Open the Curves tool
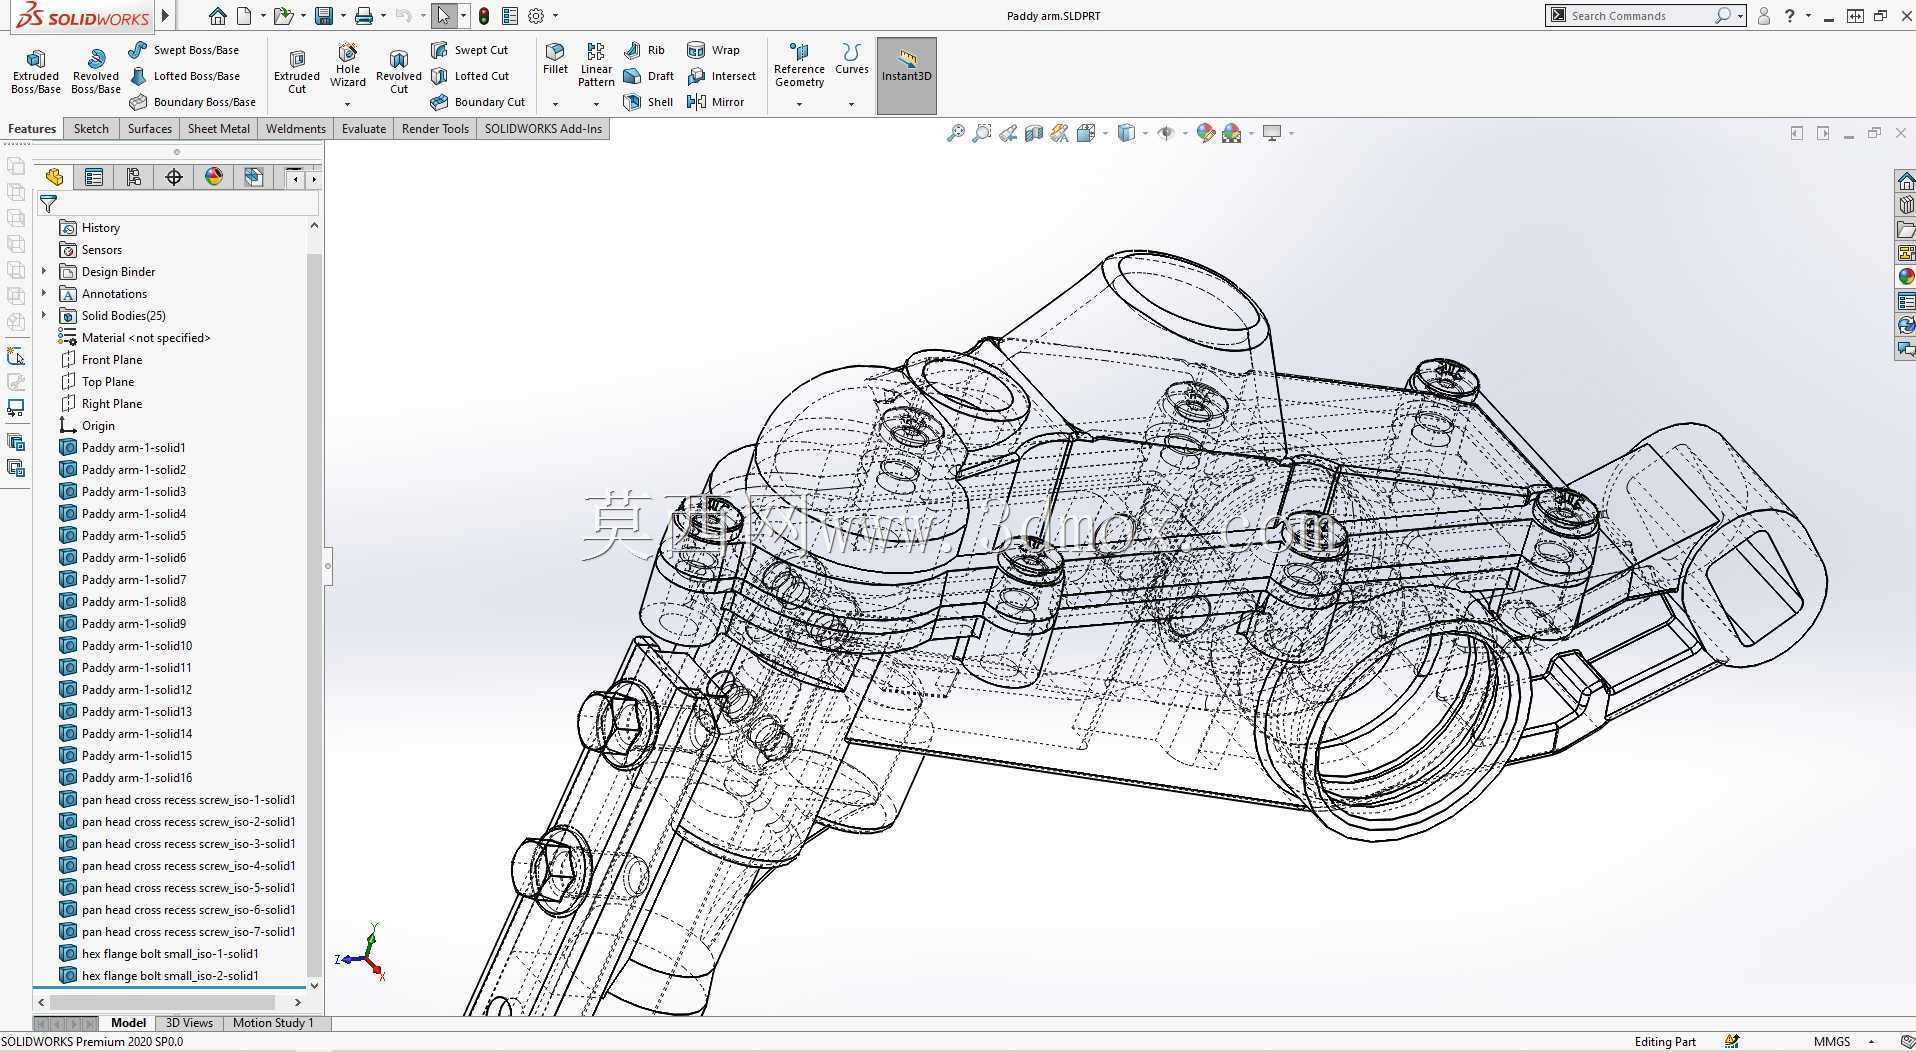1916x1052 pixels. coord(851,59)
